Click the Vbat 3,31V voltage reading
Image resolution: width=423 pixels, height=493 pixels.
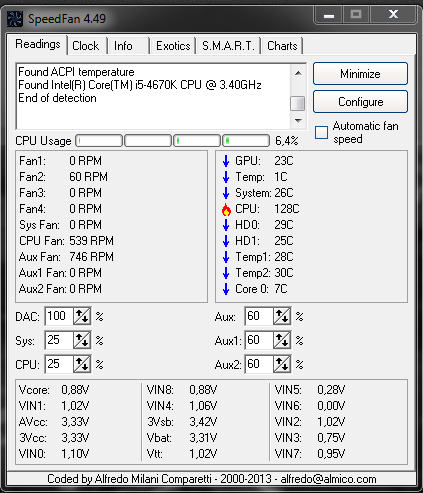pos(182,438)
